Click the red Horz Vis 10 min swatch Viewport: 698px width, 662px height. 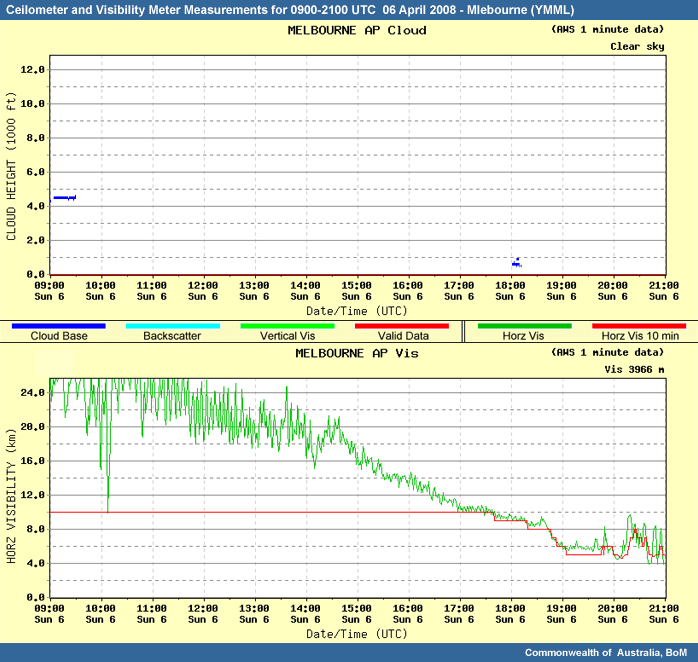[x=639, y=326]
